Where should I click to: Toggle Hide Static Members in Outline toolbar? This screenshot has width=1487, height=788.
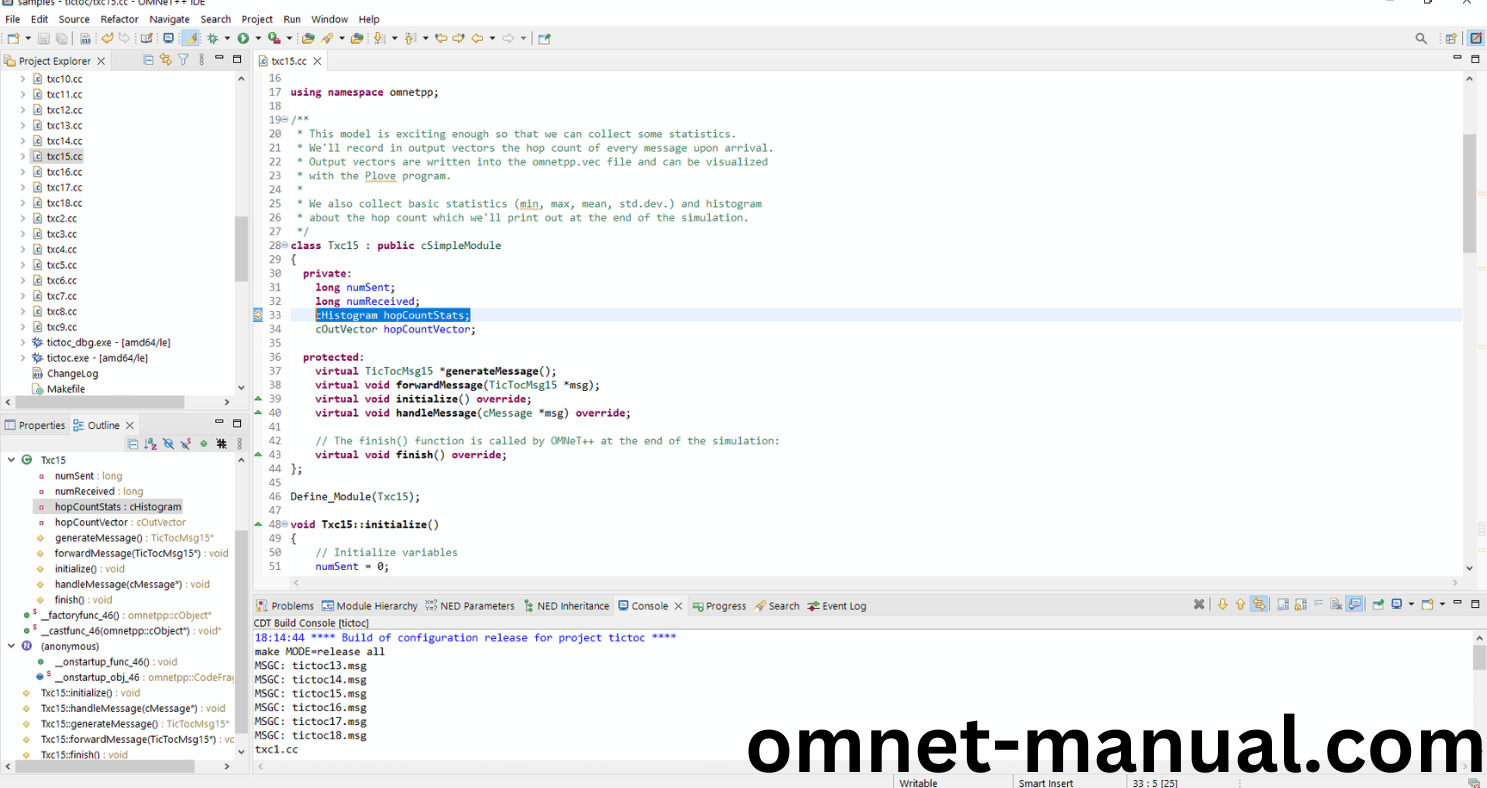click(185, 443)
